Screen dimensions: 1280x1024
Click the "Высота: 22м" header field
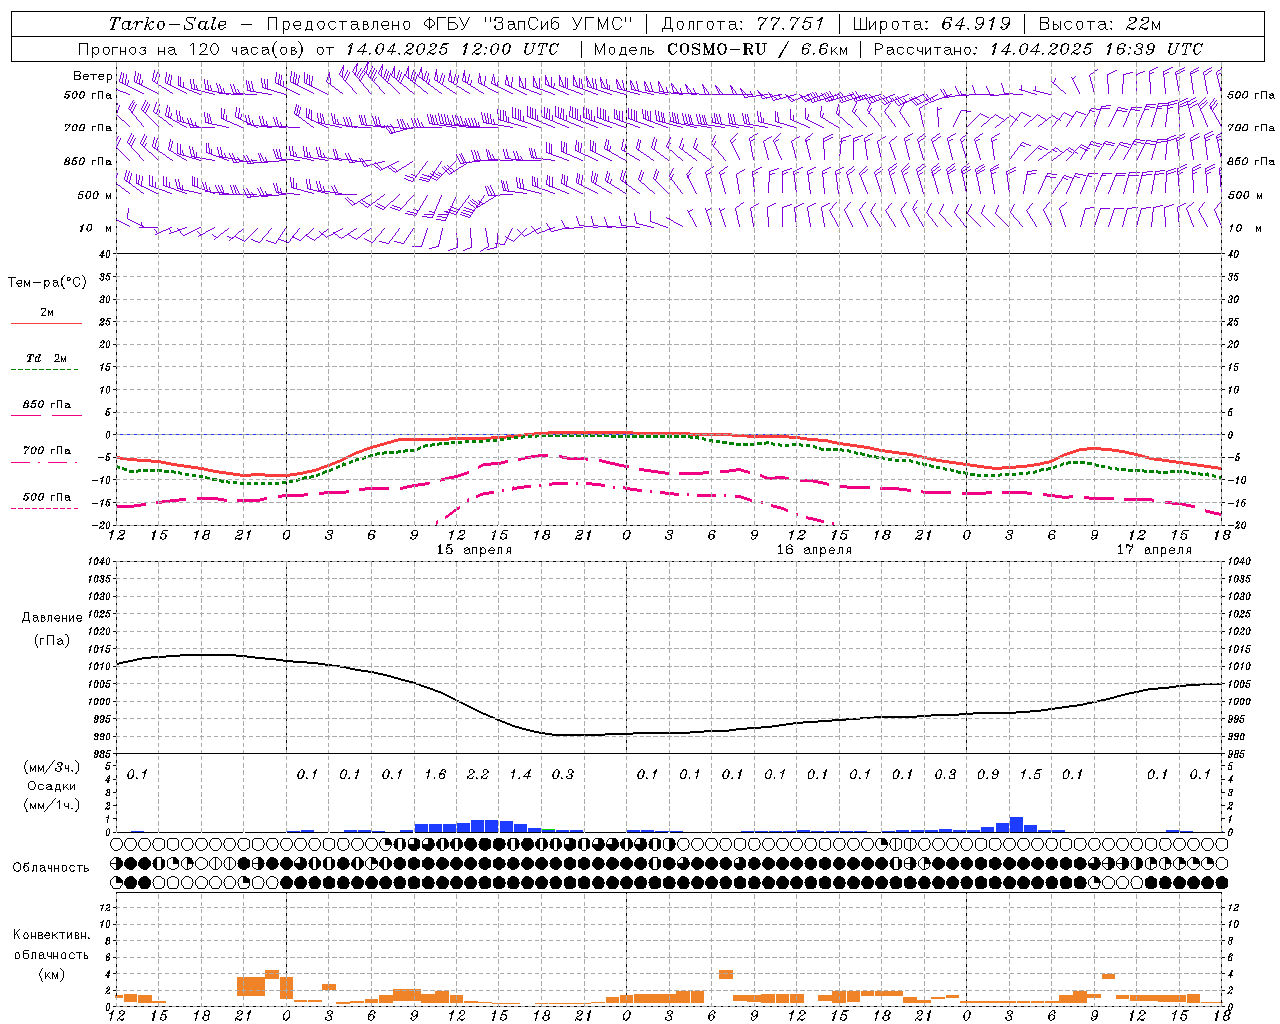pos(1100,24)
